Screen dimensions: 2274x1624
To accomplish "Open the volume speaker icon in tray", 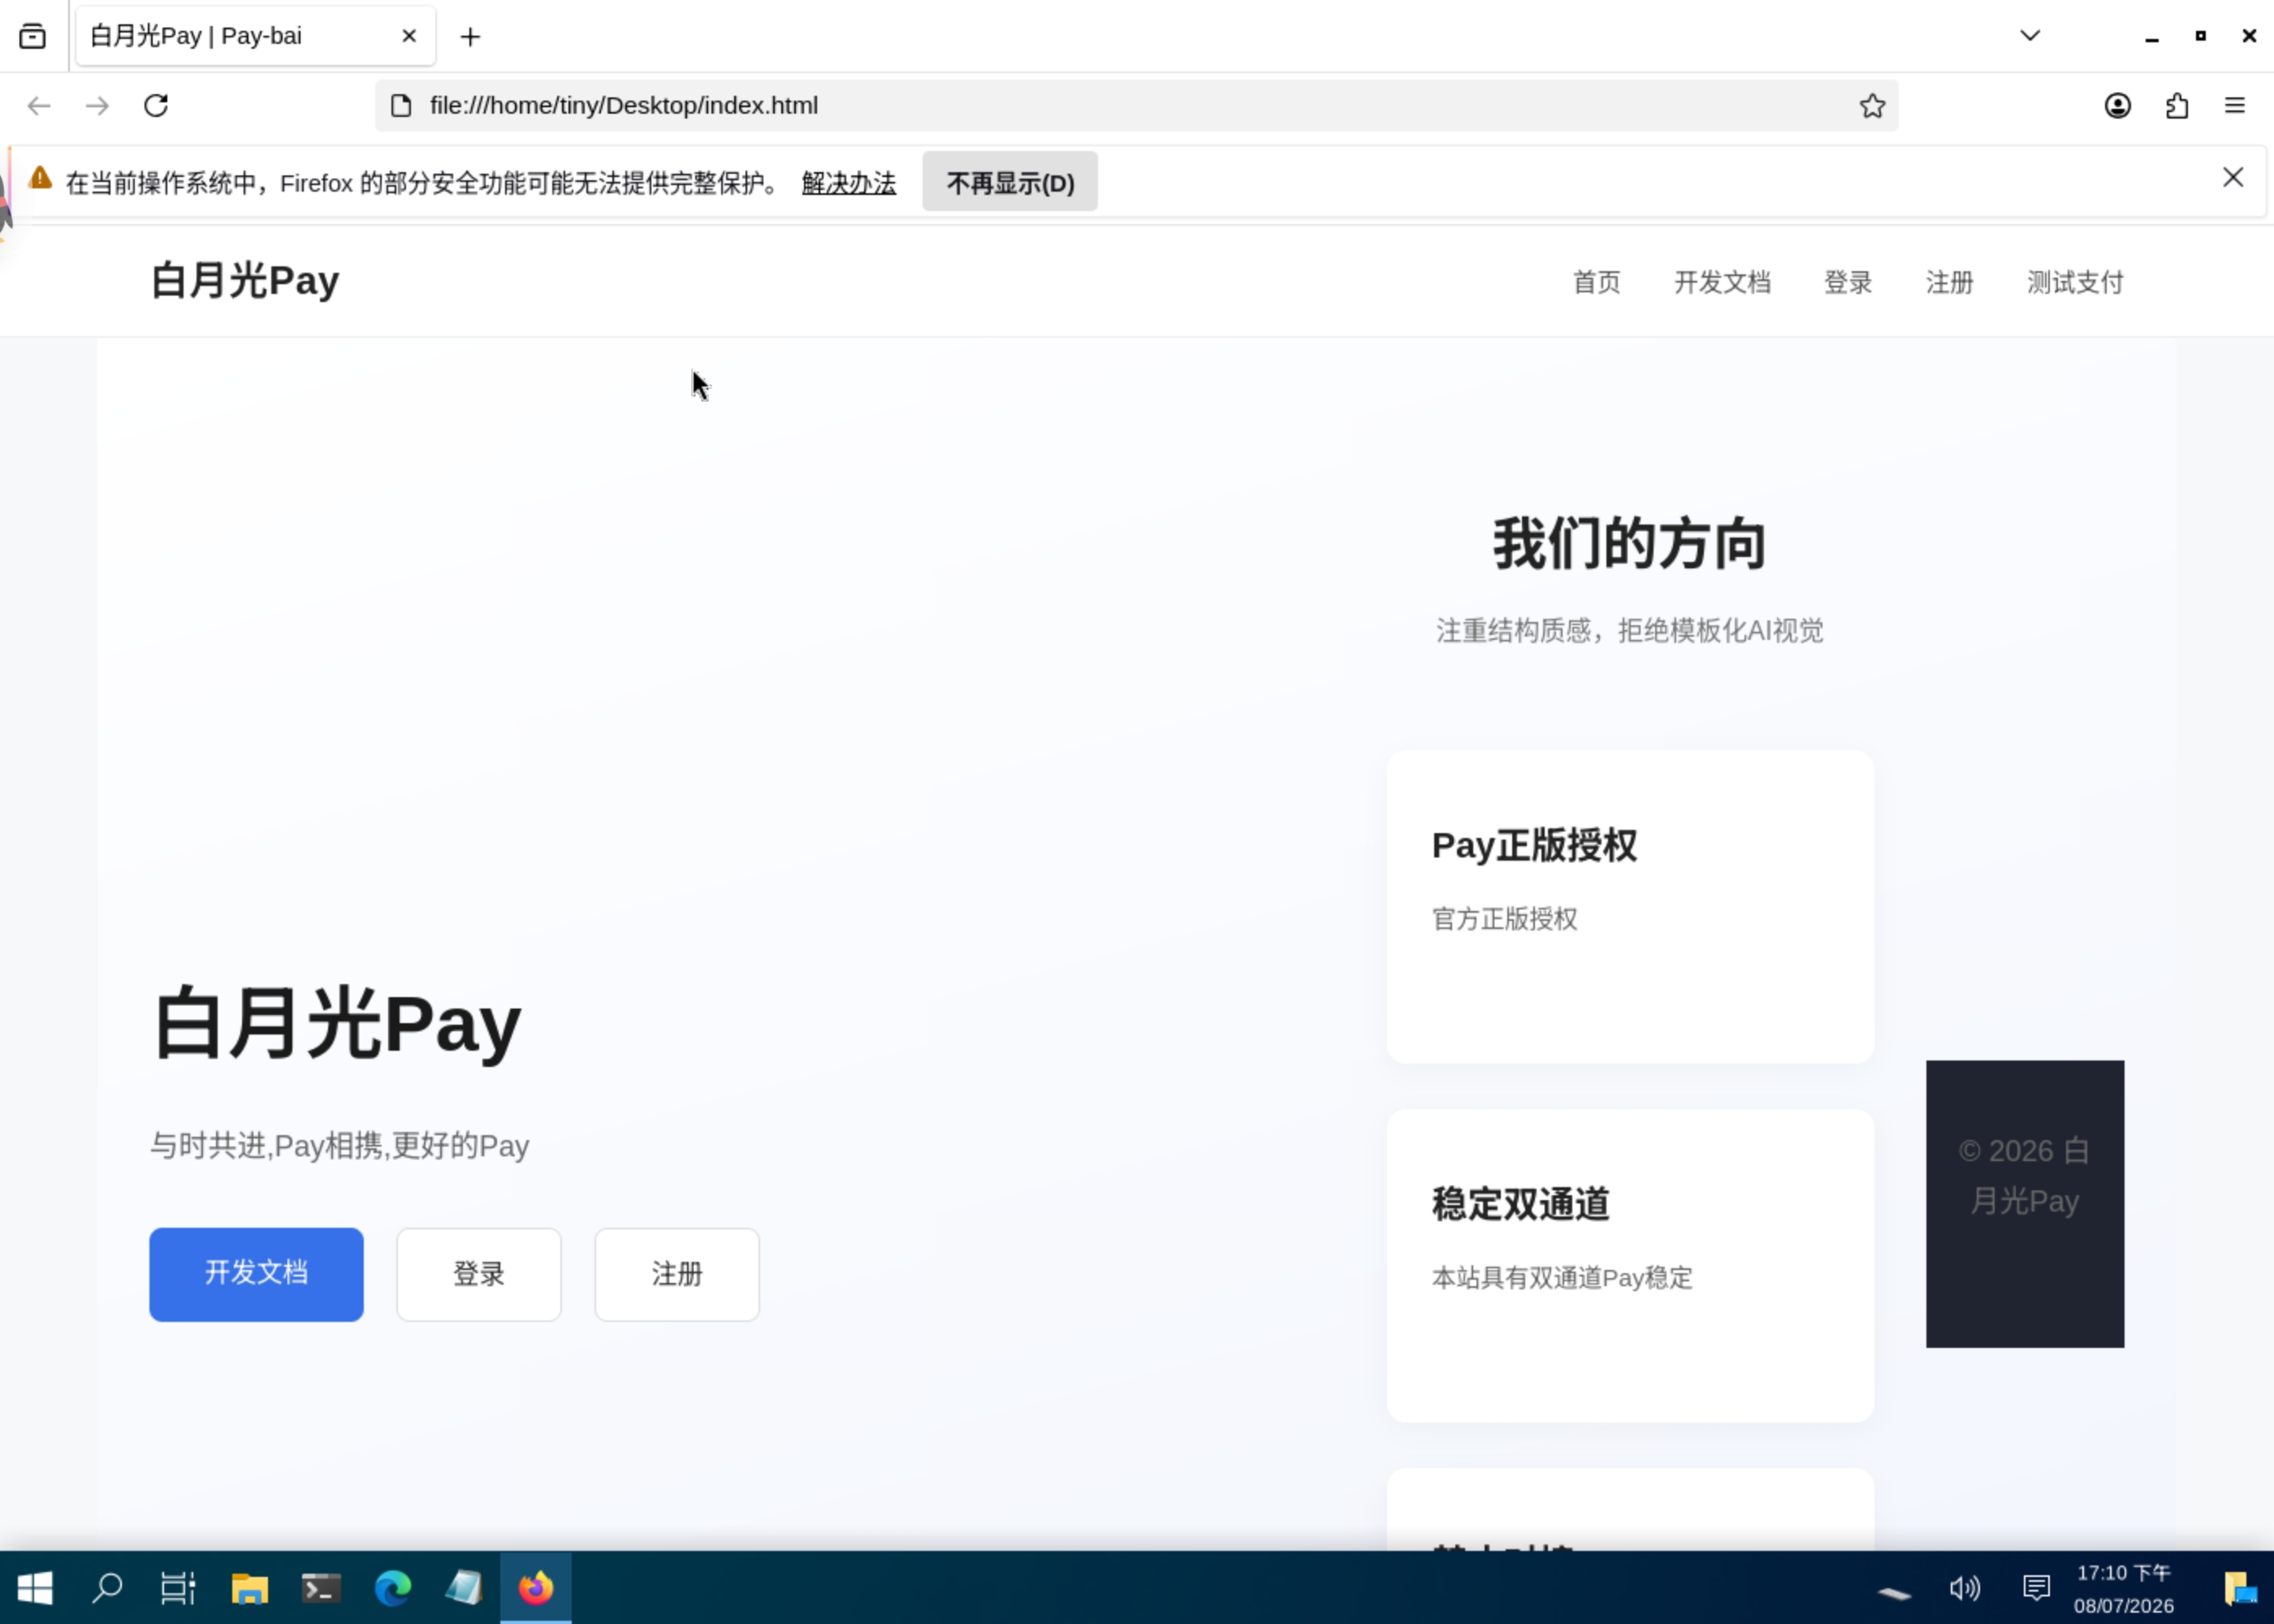I will [1964, 1588].
